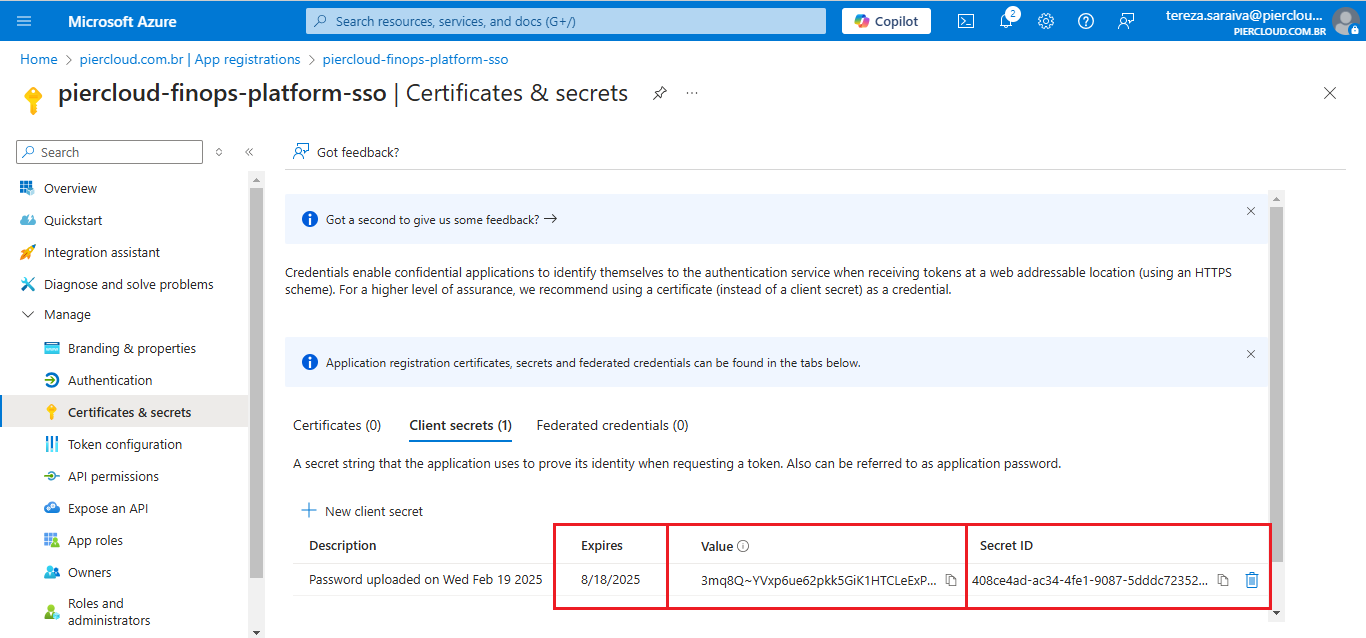The image size is (1366, 638).
Task: Dismiss the feedback banner
Action: coord(1250,211)
